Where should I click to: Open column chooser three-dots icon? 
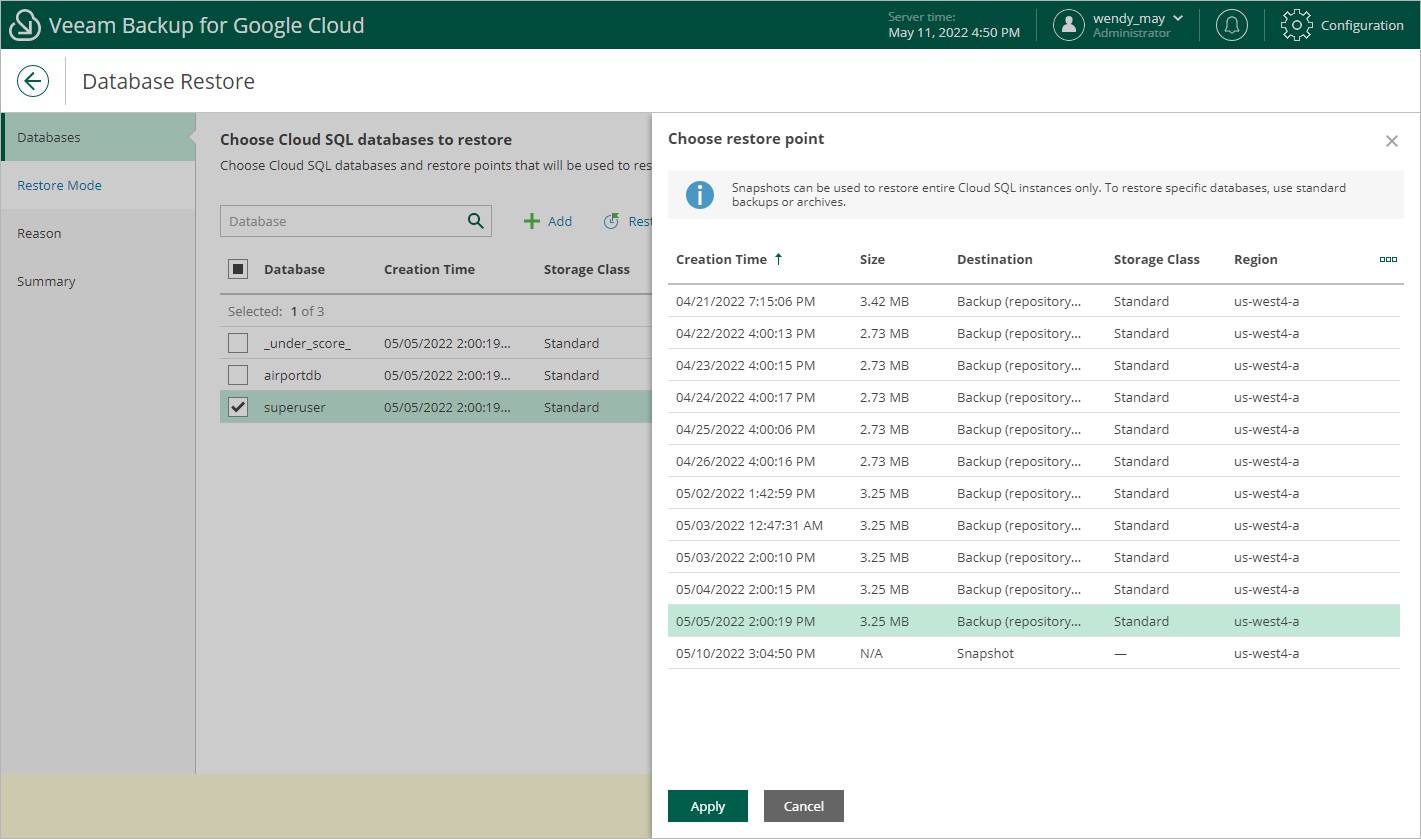1388,259
